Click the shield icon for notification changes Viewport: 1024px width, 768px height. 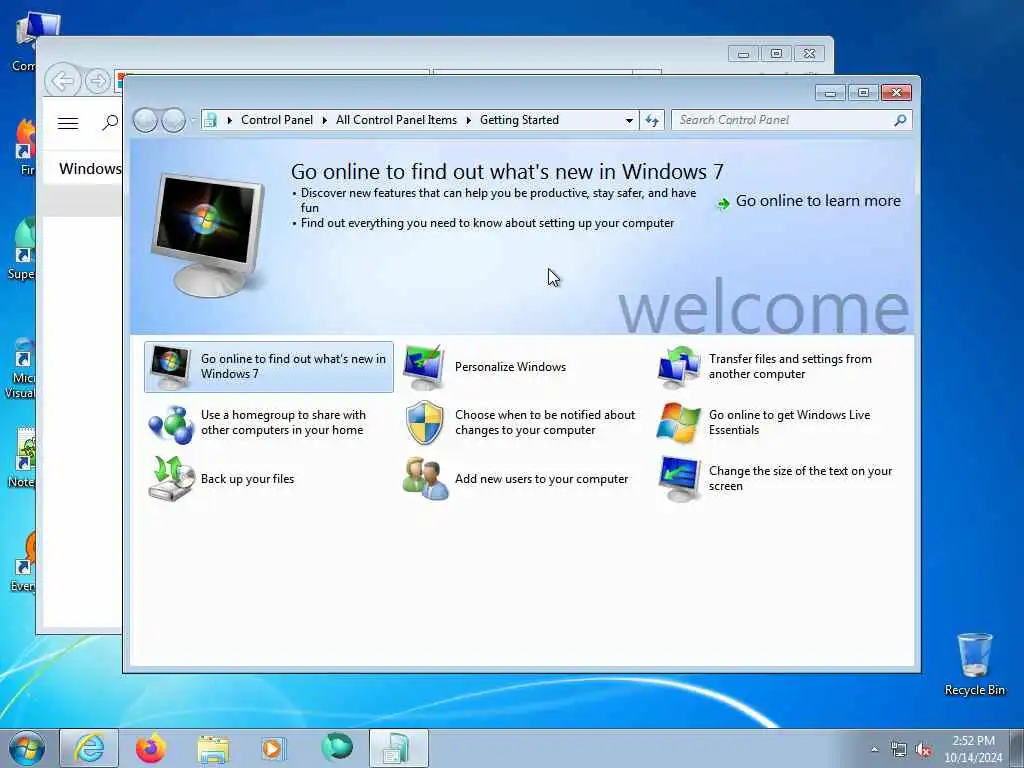tap(424, 423)
